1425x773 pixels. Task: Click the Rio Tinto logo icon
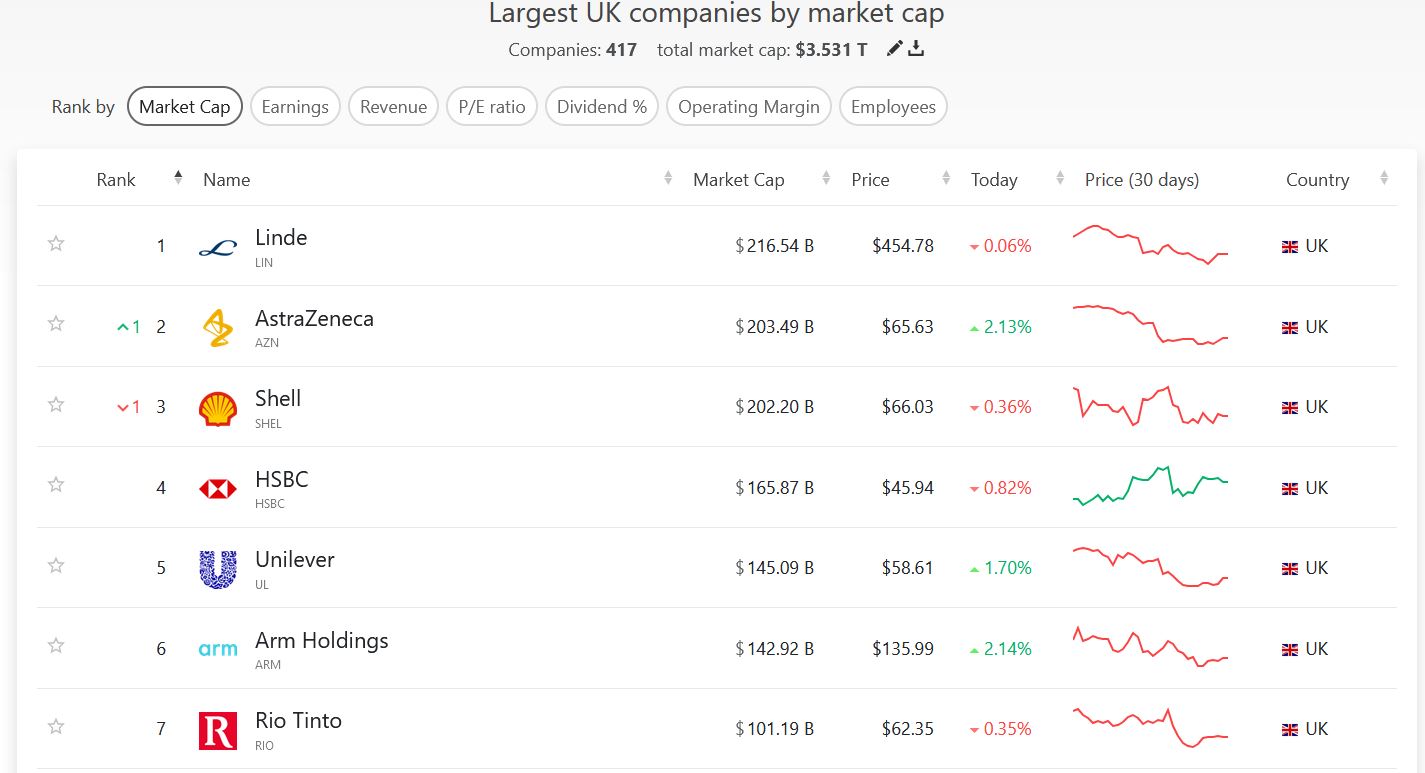218,730
